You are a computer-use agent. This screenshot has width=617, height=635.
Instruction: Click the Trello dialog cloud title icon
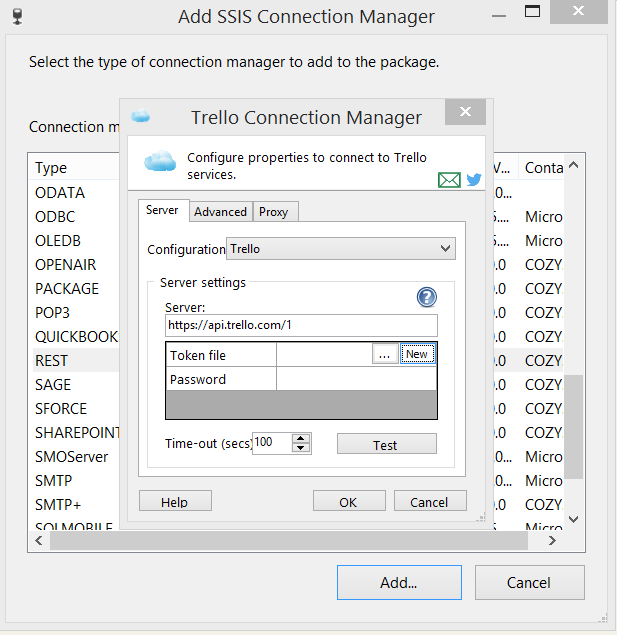pyautogui.click(x=140, y=116)
